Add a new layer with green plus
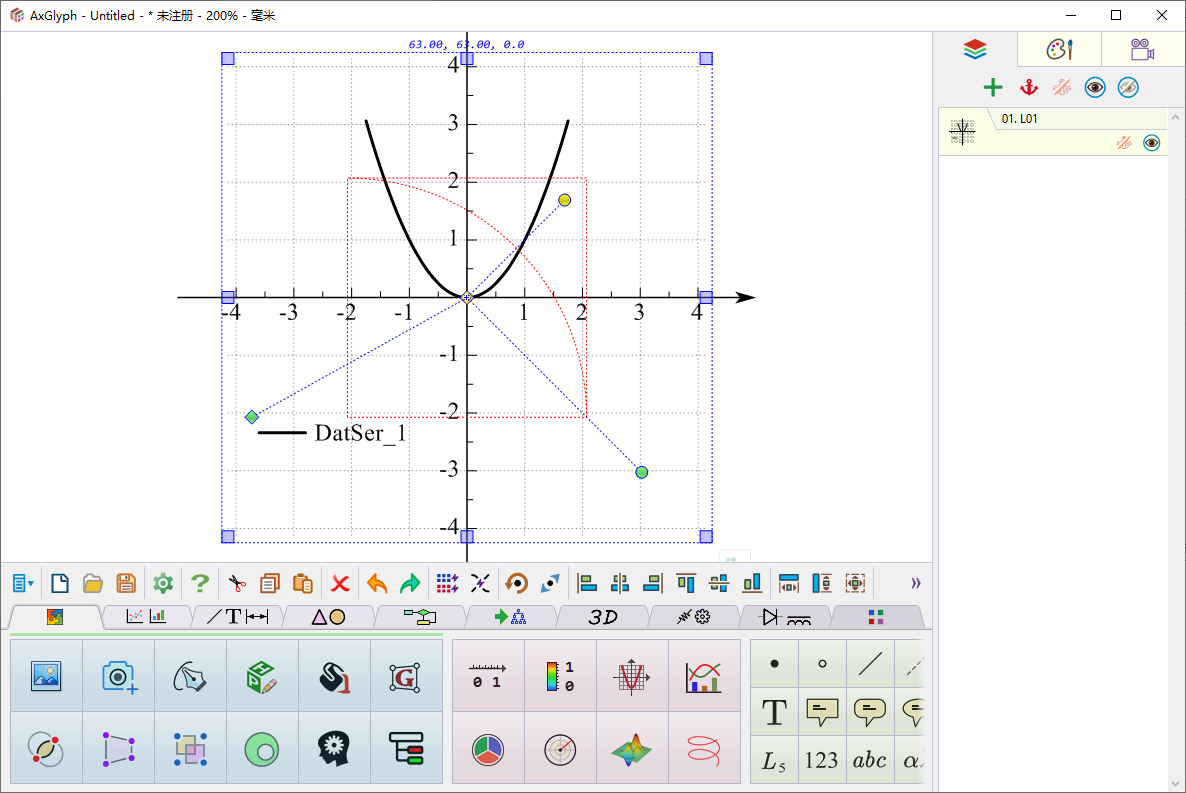The width and height of the screenshot is (1186, 793). pos(992,87)
